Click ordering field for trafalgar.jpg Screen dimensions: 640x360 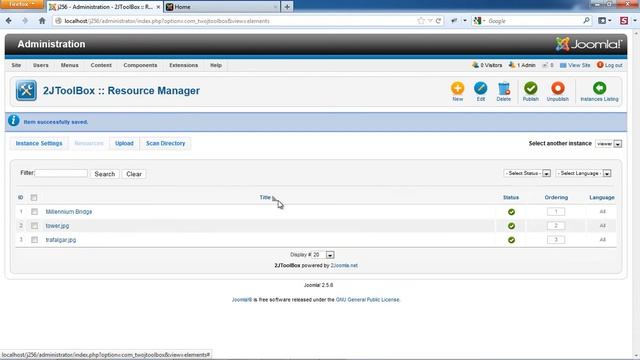coord(556,240)
